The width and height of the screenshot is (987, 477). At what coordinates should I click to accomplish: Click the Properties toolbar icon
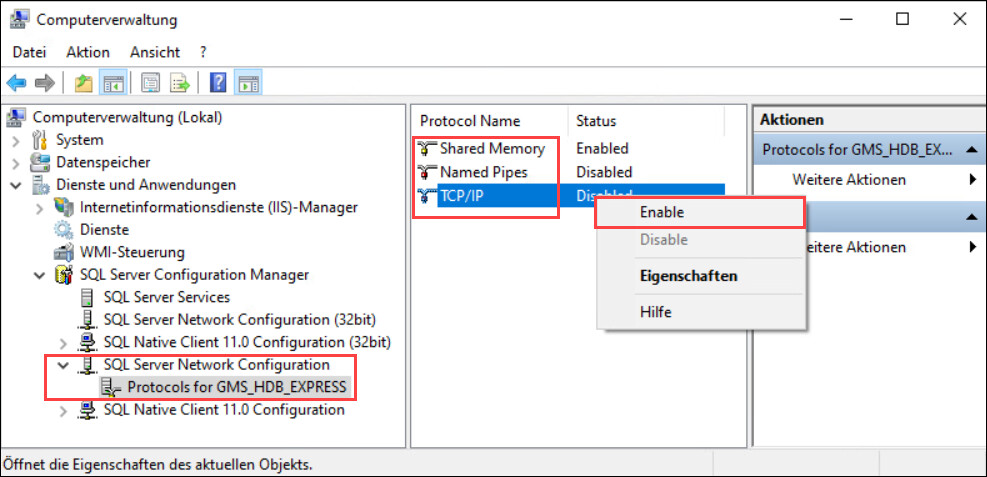151,83
